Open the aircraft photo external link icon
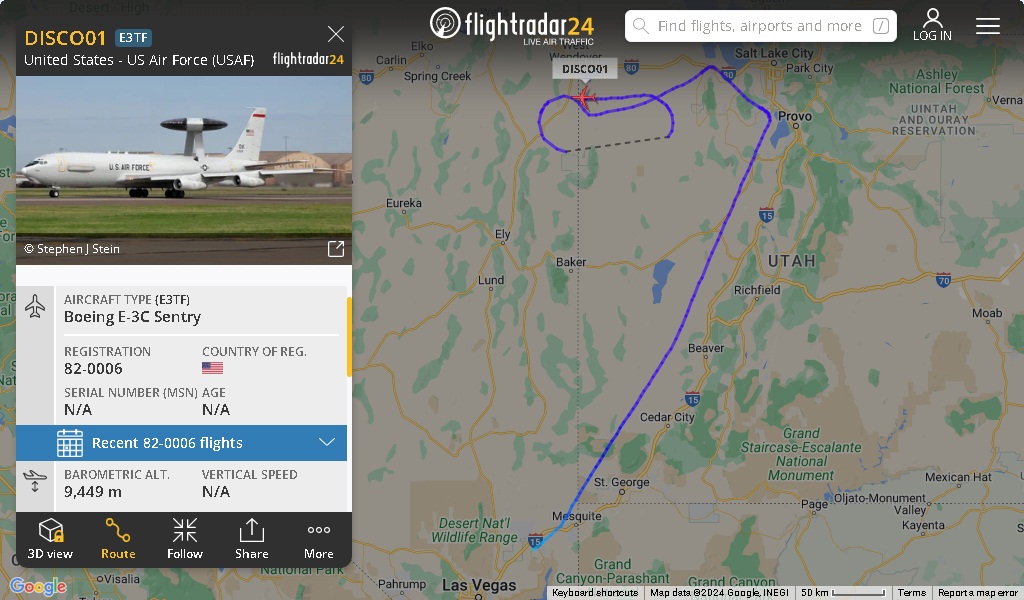The height and width of the screenshot is (600, 1024). [x=336, y=249]
